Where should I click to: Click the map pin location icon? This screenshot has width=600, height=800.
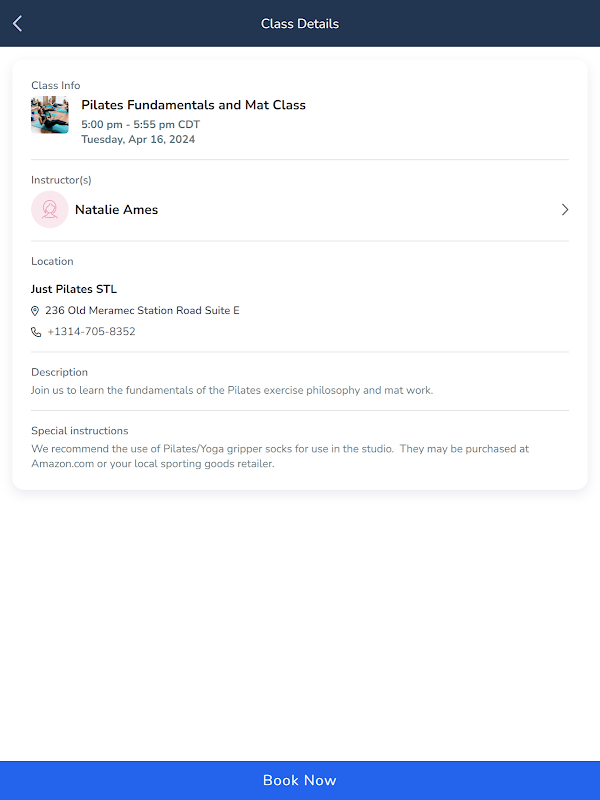pos(36,311)
